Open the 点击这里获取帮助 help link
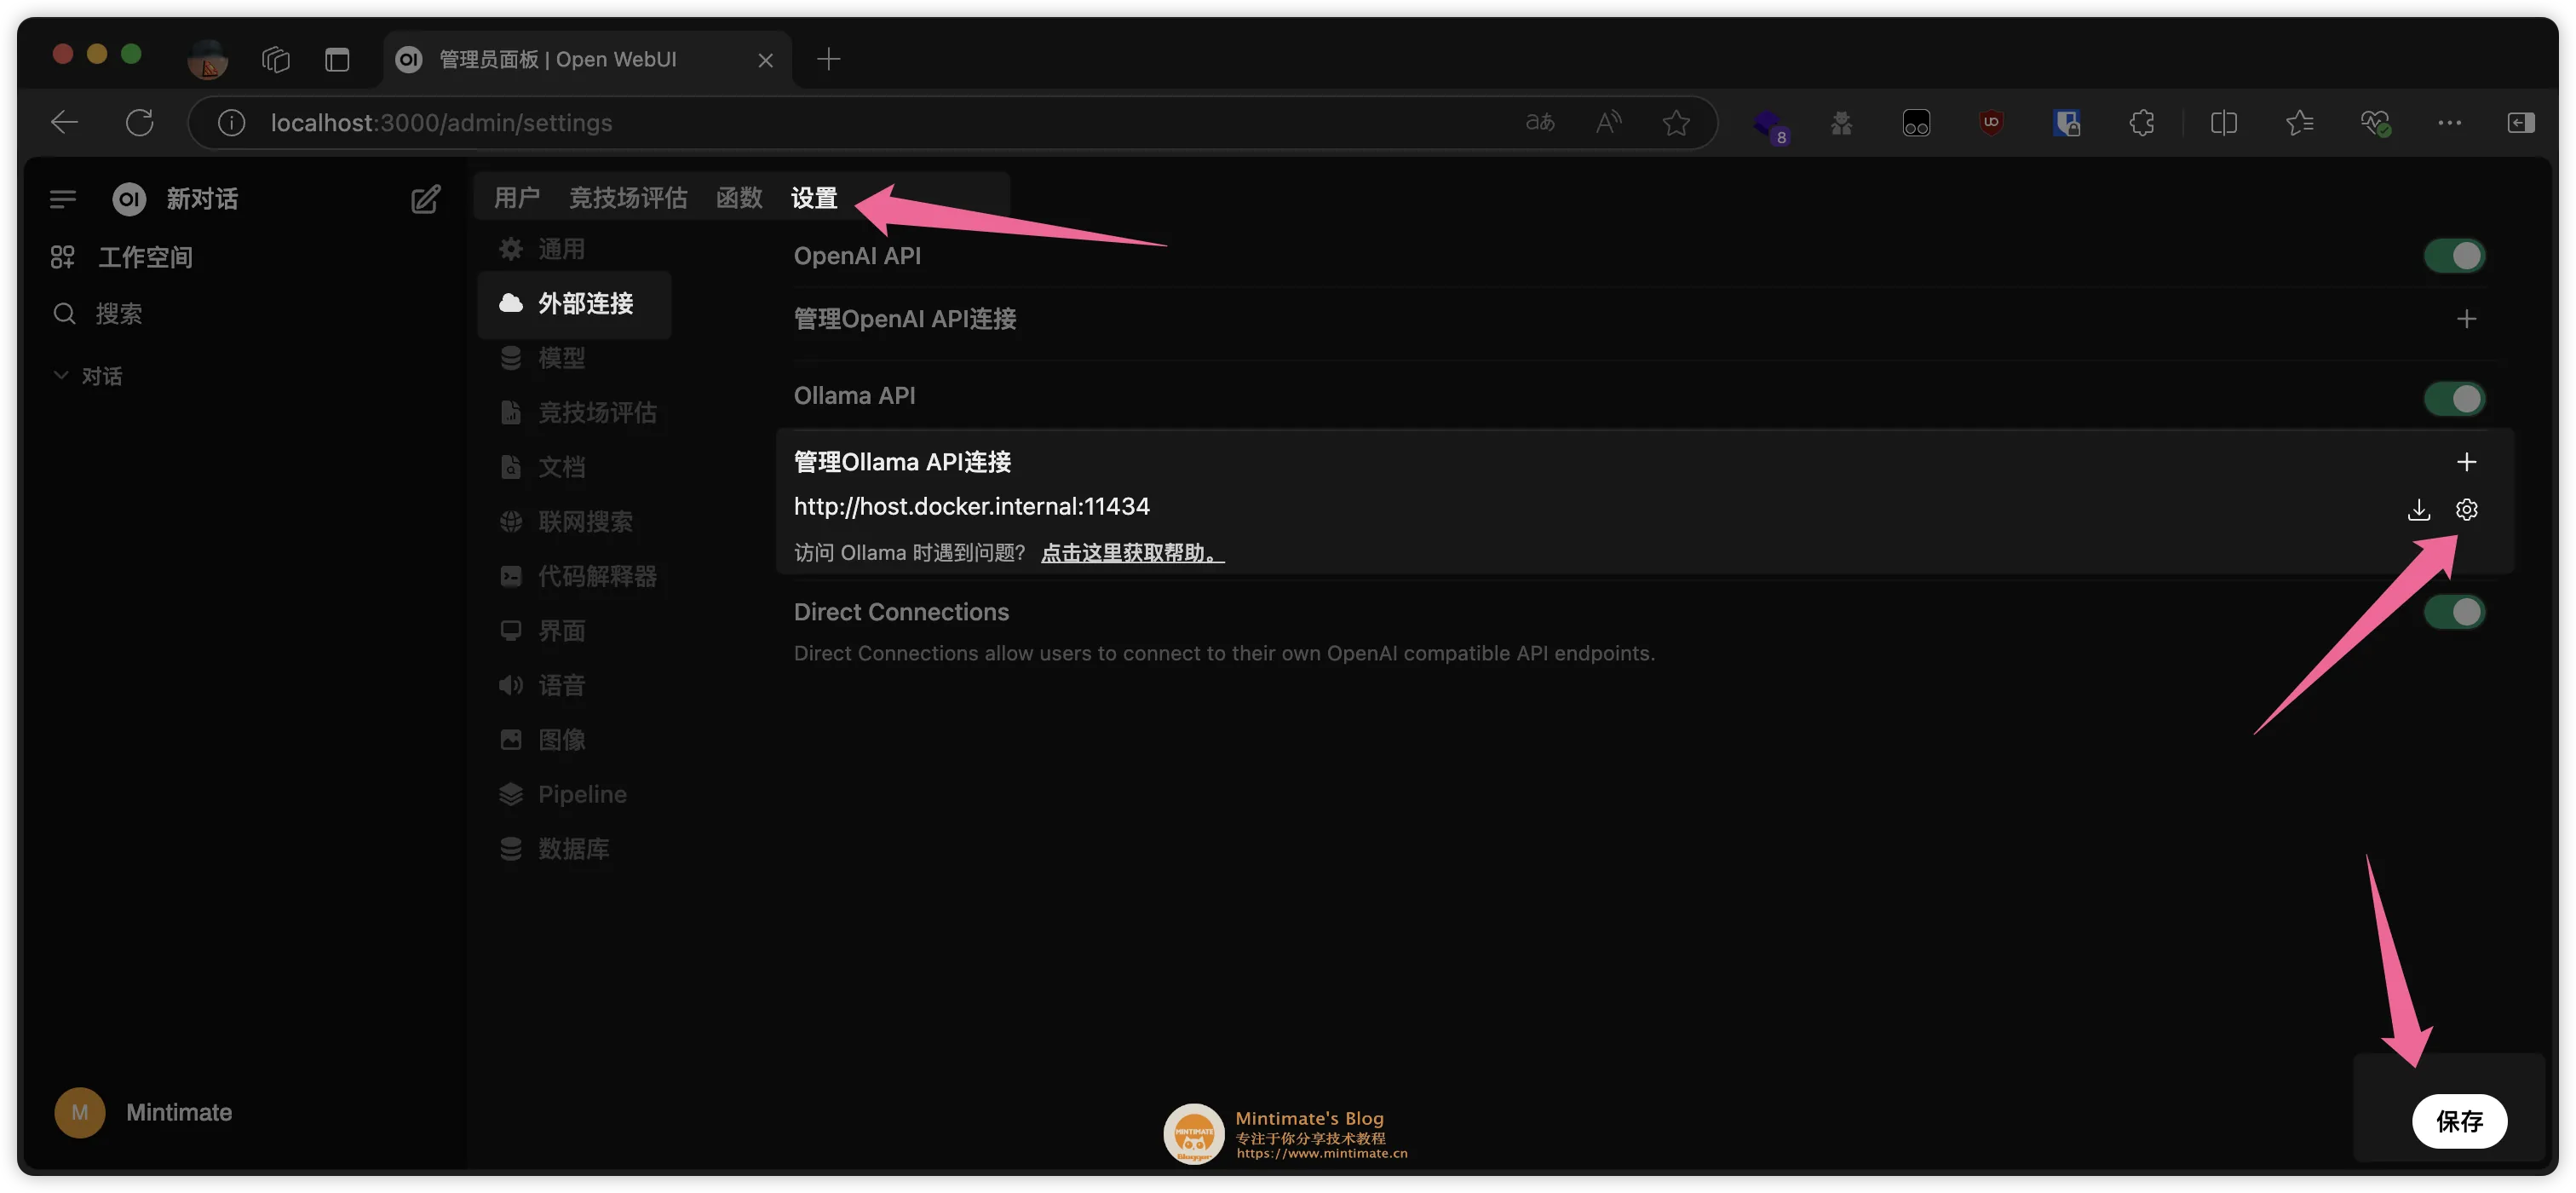The height and width of the screenshot is (1193, 2576). (1131, 553)
